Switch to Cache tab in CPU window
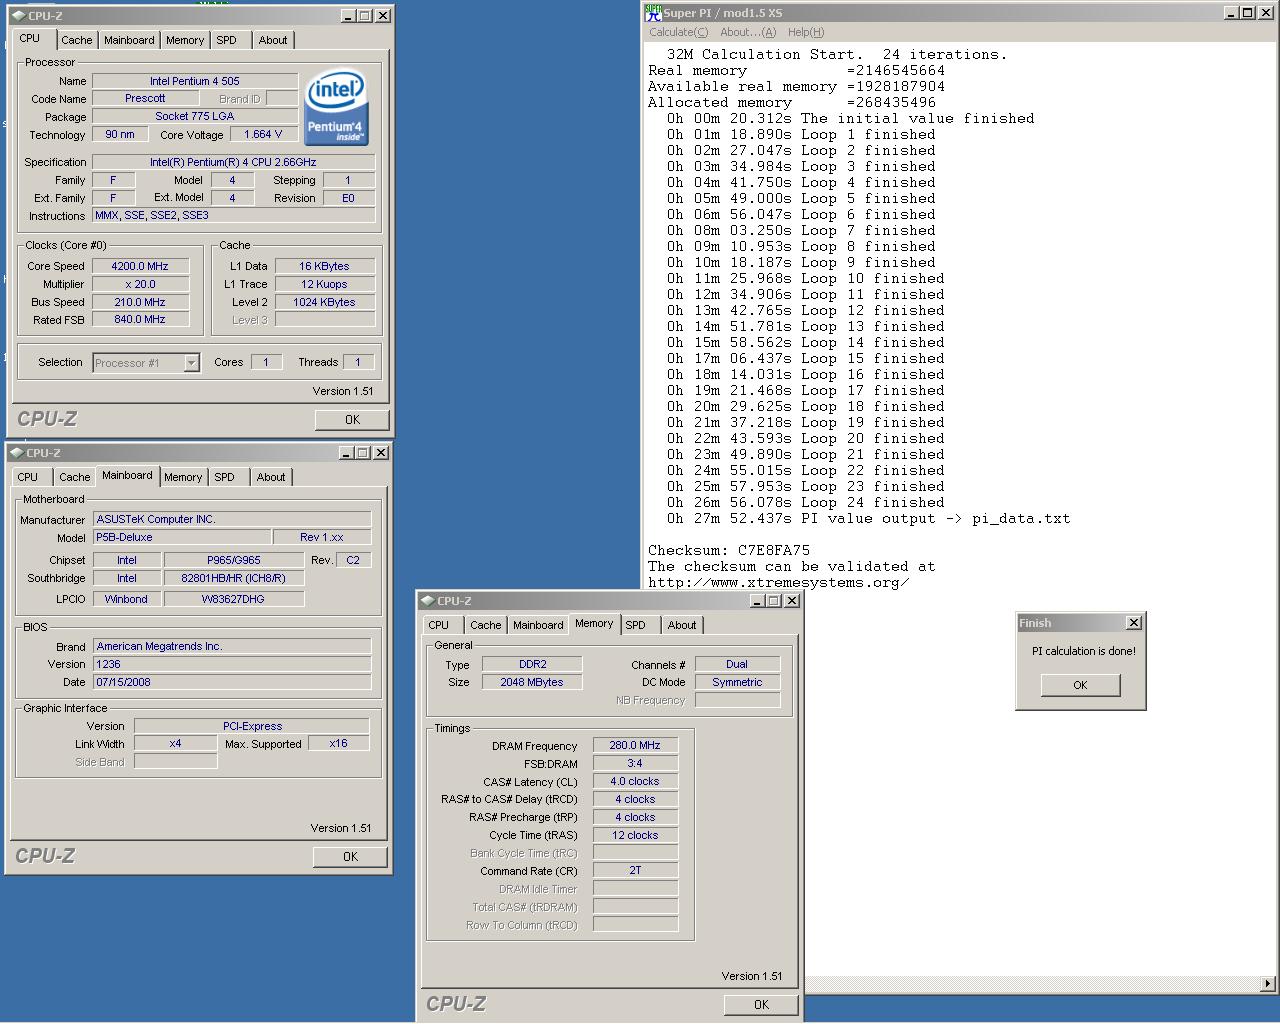Screen dimensions: 1280x1024 (x=76, y=40)
